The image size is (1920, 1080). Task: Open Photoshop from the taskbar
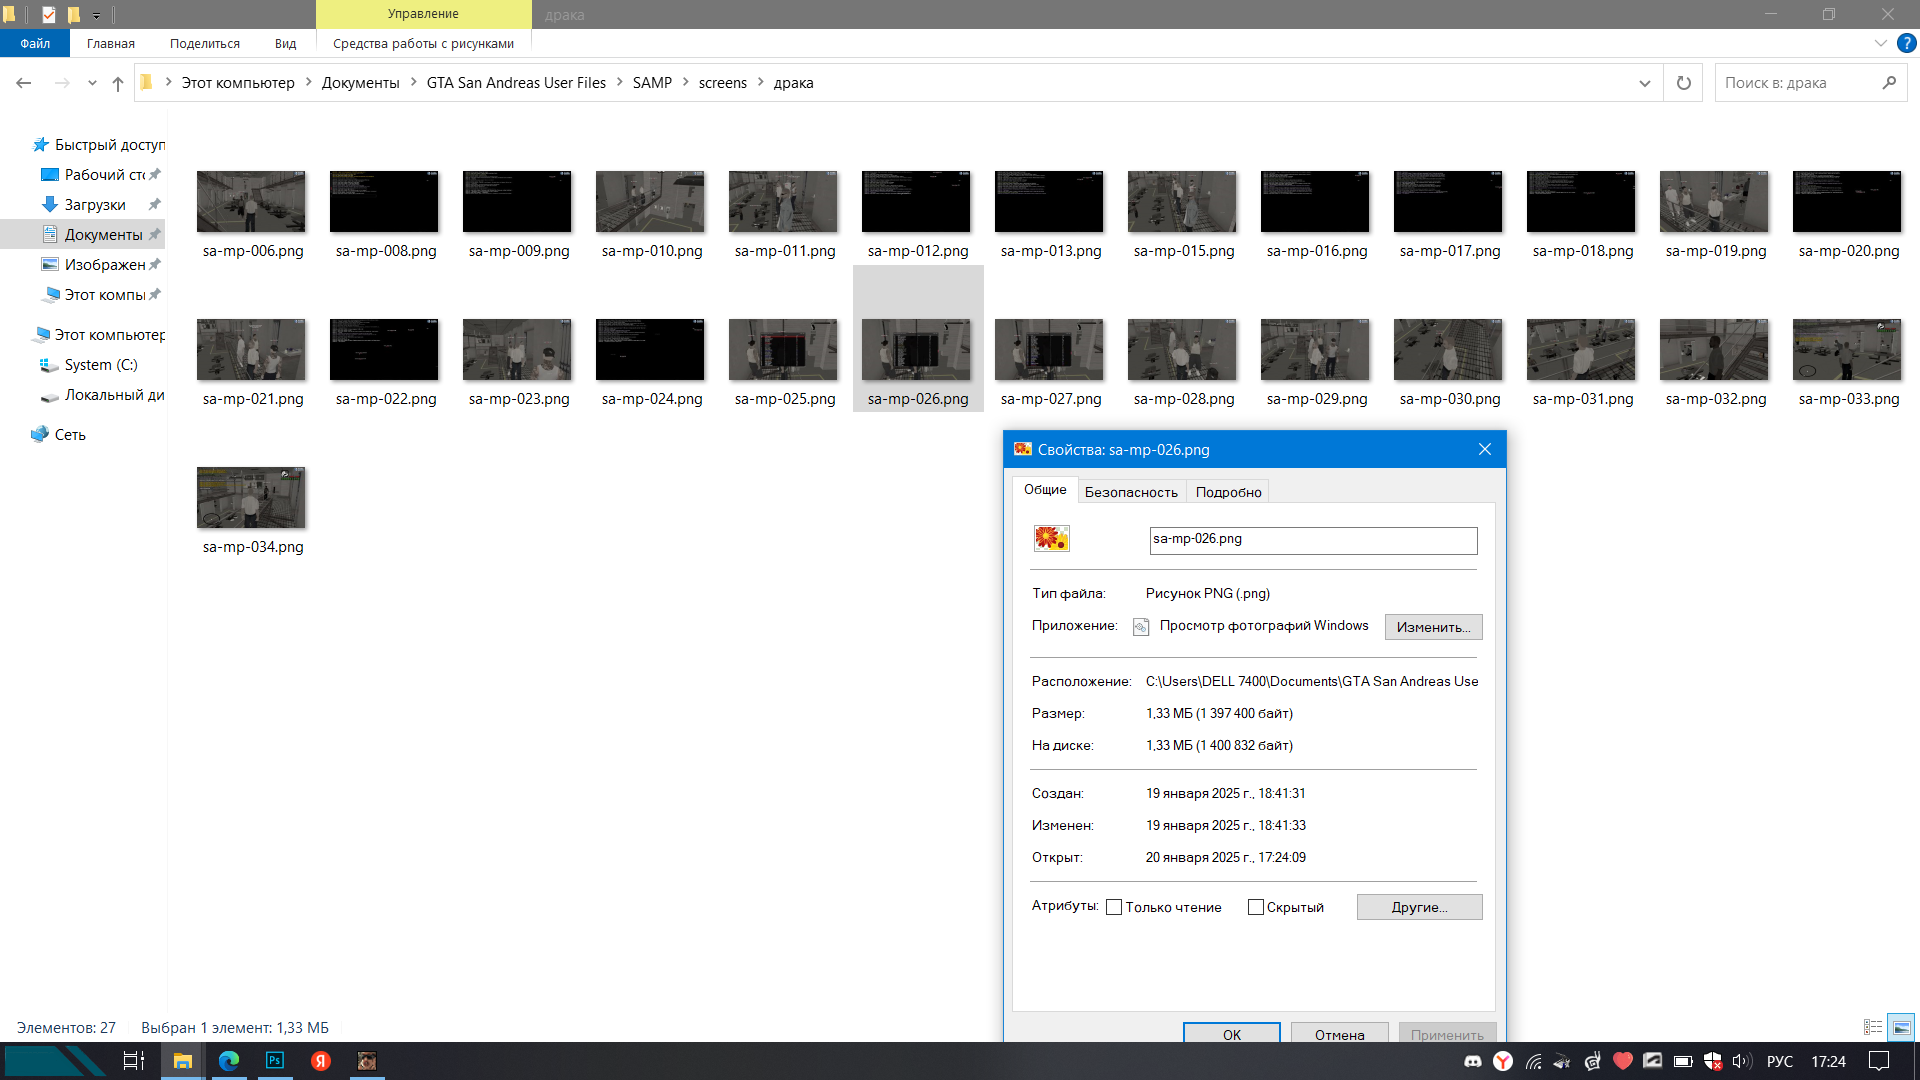274,1061
